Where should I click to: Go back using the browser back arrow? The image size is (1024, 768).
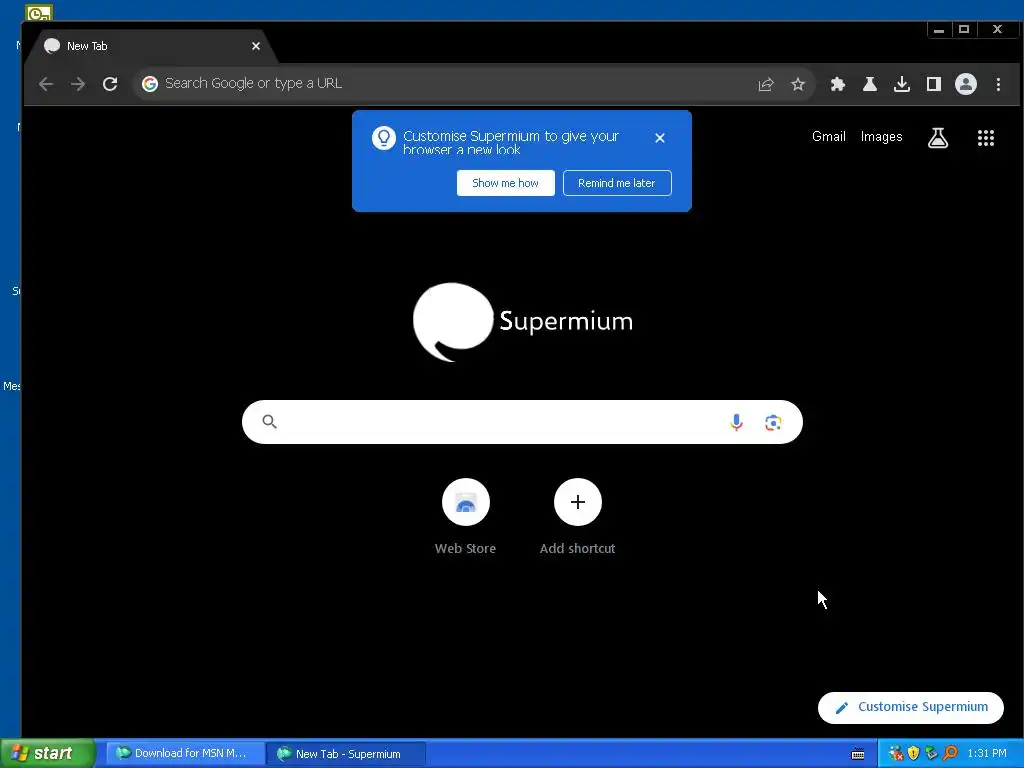point(46,84)
